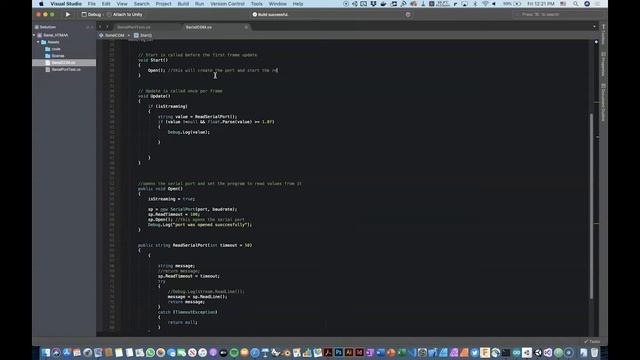Open the Properties side pad
This screenshot has width=640, height=360.
point(604,64)
